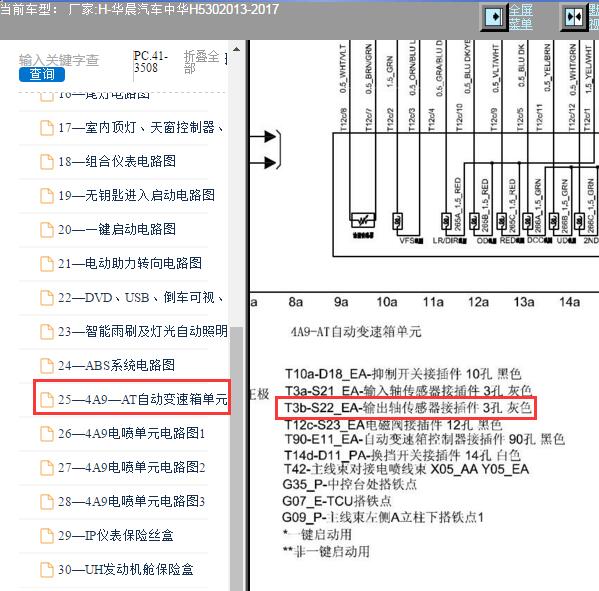Open 22—DVD、USB、倒车可视 entry

[x=141, y=297]
